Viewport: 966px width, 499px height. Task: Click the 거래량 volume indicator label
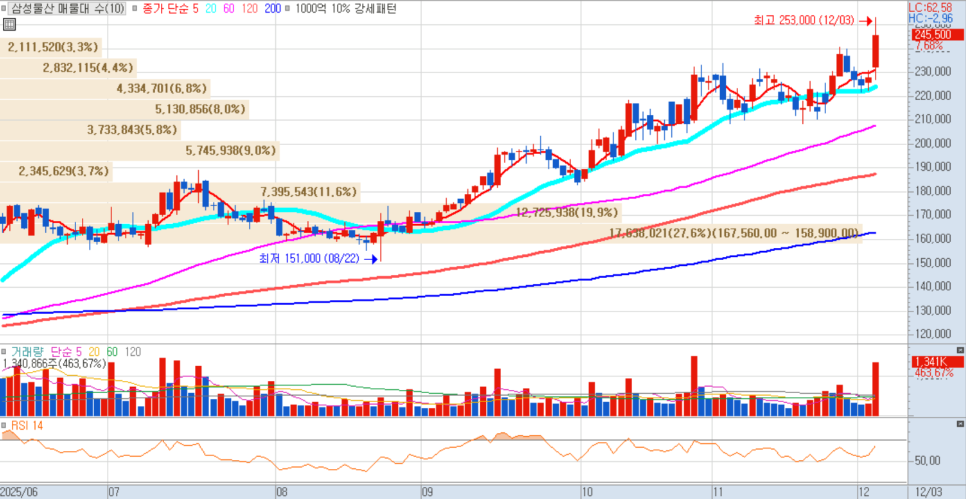28,352
